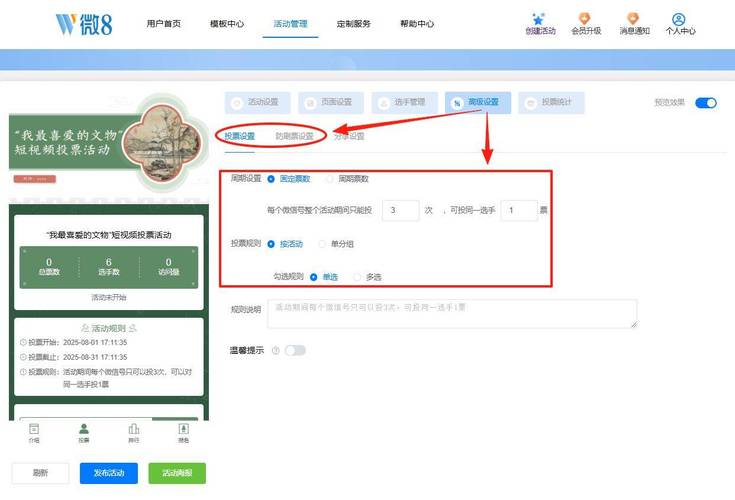Open 模板中心 in top navigation
Viewport: 735px width, 500px height.
pyautogui.click(x=227, y=24)
